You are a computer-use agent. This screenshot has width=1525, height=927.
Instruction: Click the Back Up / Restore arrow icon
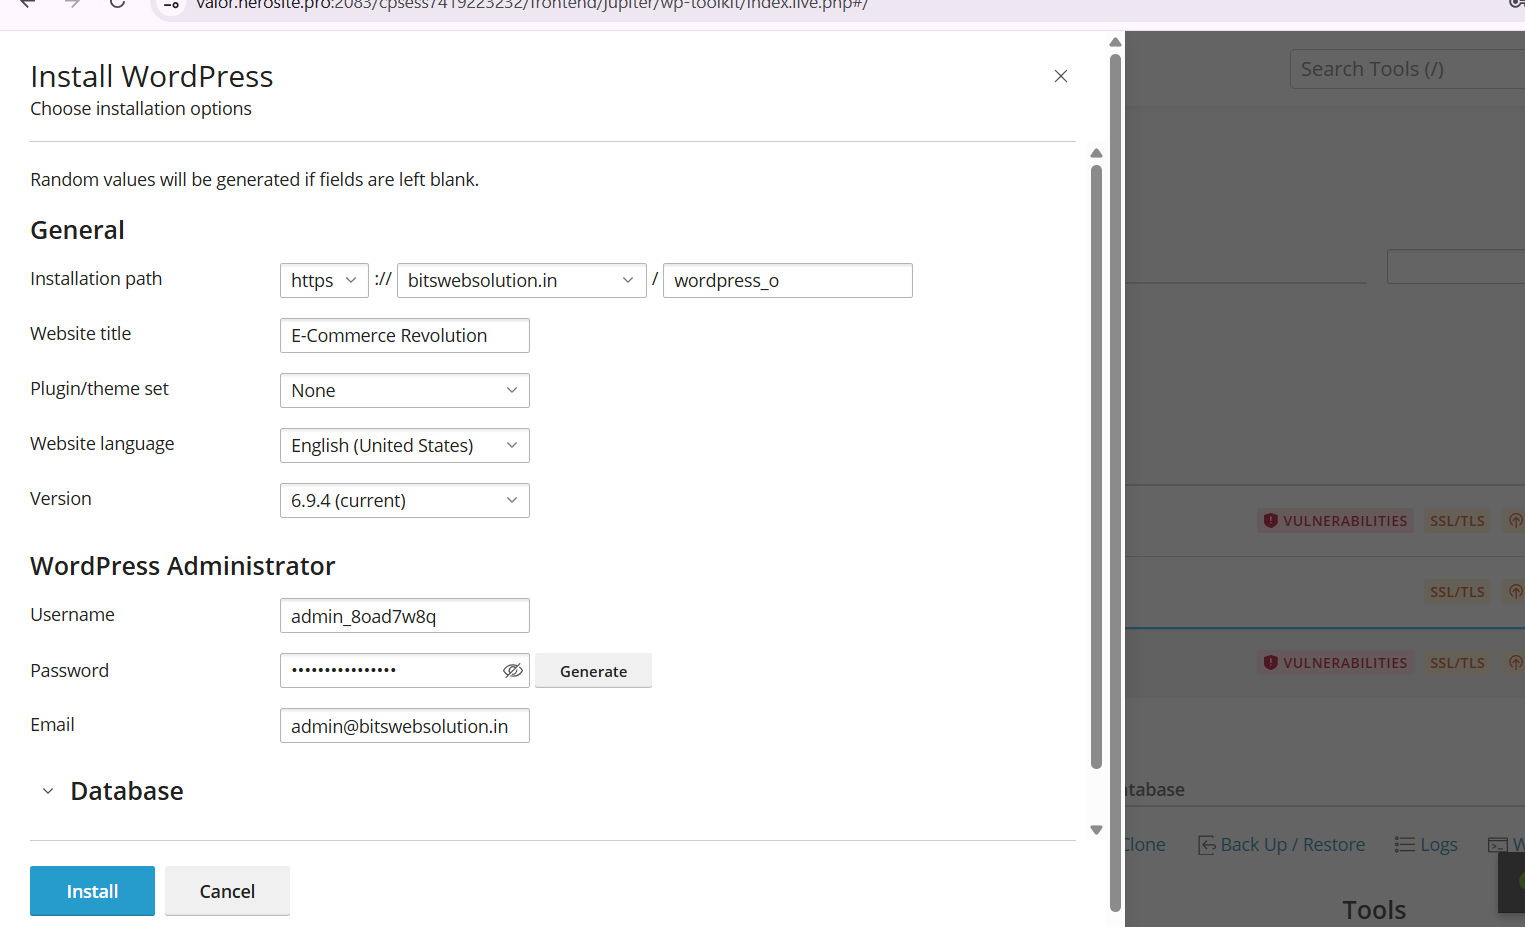(x=1206, y=844)
